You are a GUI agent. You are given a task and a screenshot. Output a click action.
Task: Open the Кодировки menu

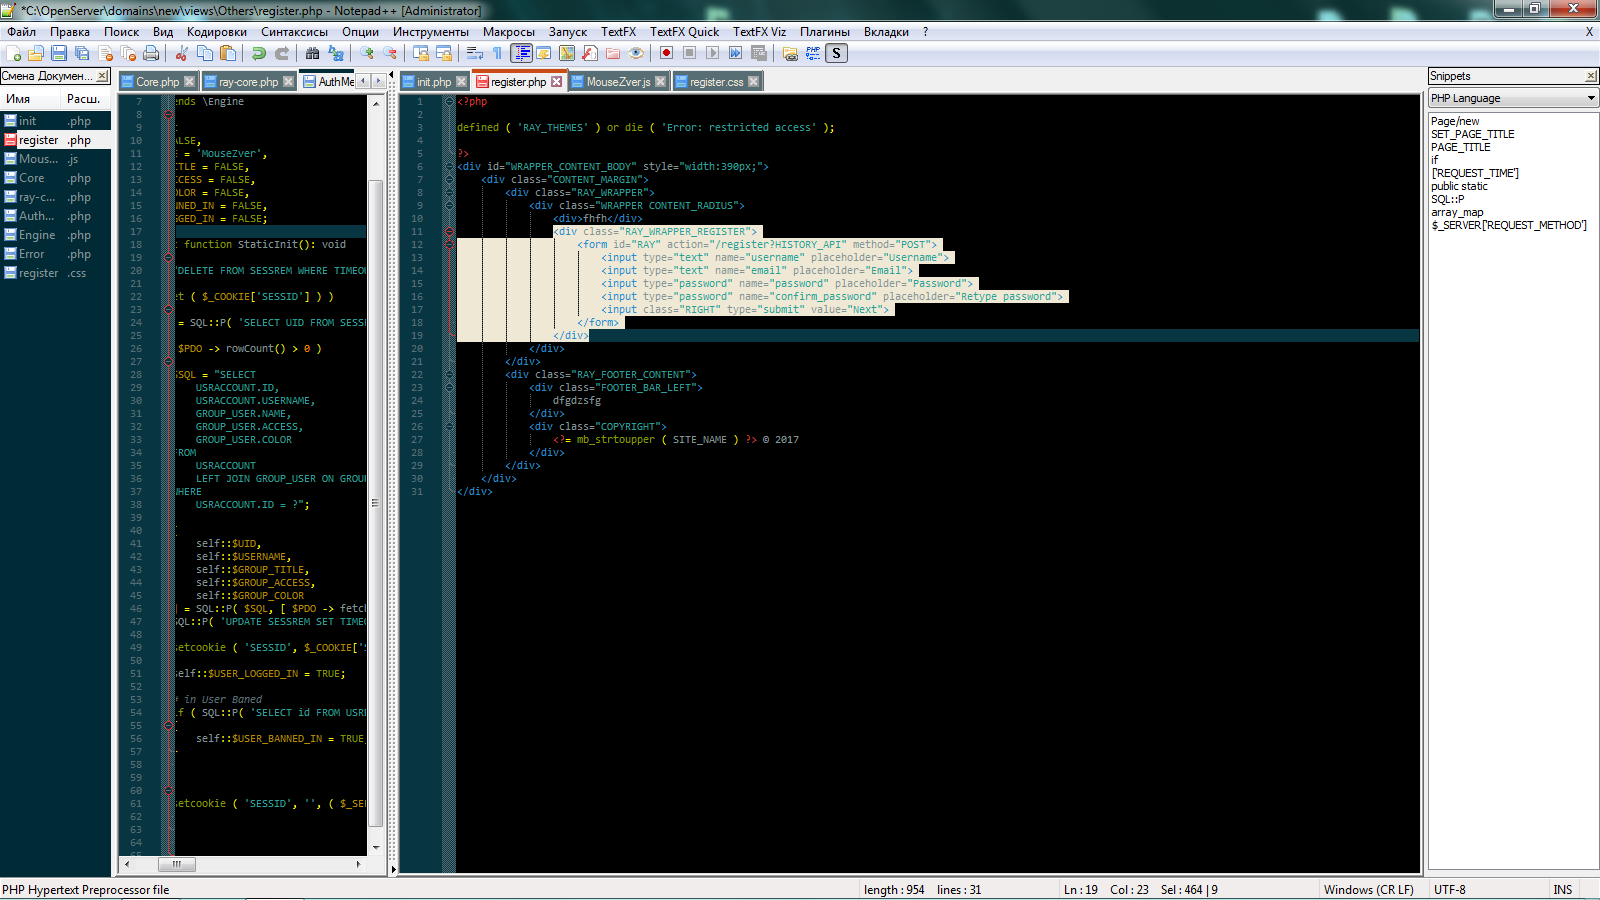[217, 32]
